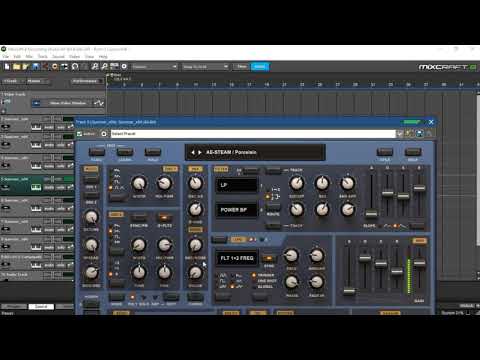
Task: Click the LFO PHASE knob
Action: [291, 282]
